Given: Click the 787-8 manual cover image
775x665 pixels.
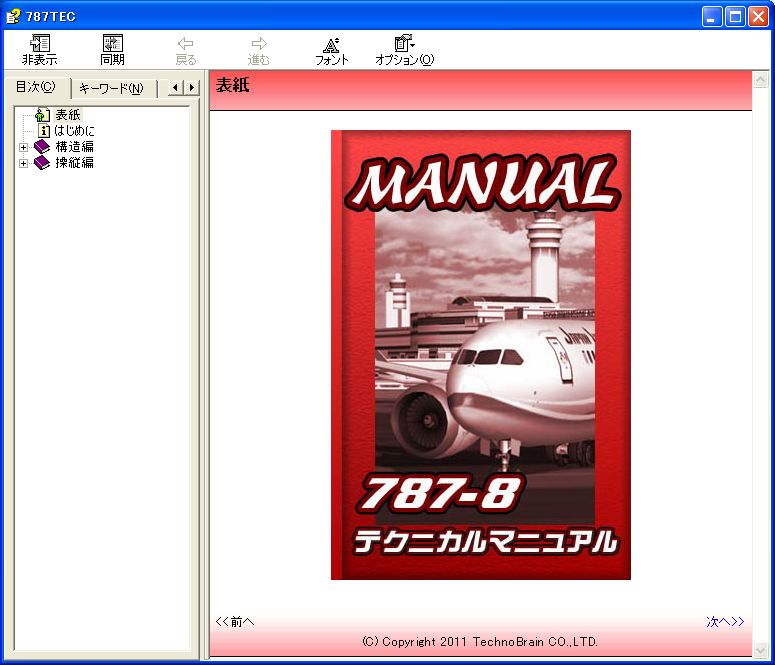Looking at the screenshot, I should 481,355.
